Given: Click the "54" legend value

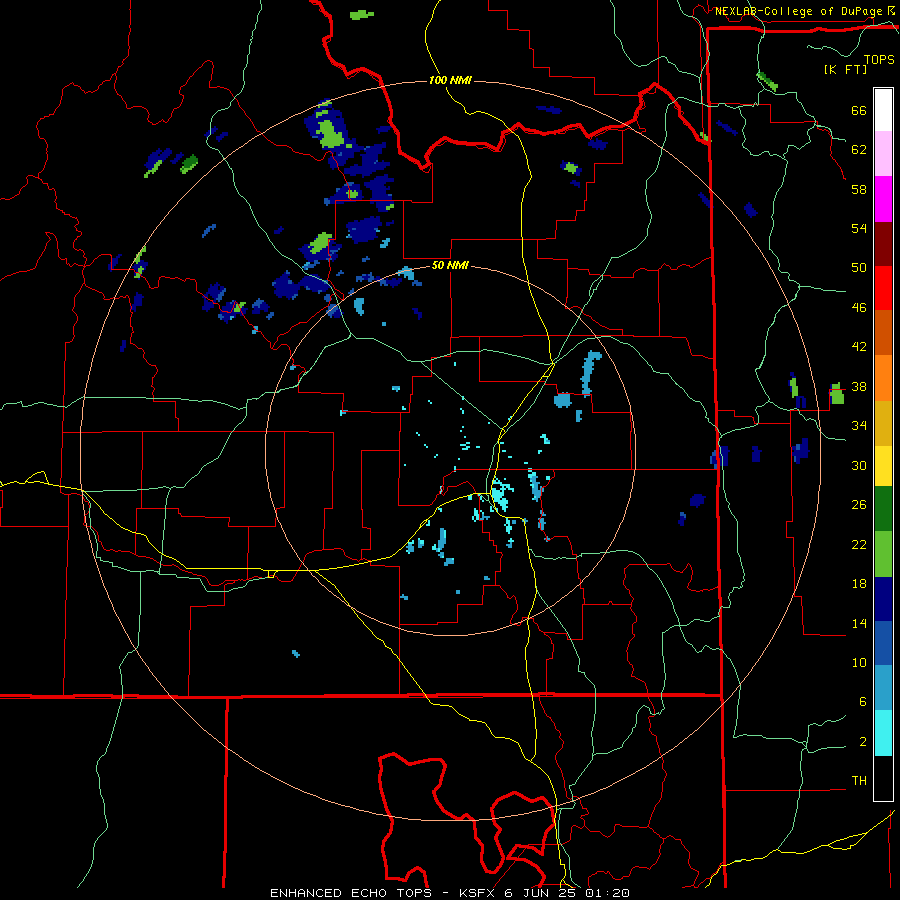Looking at the screenshot, I should (x=859, y=228).
